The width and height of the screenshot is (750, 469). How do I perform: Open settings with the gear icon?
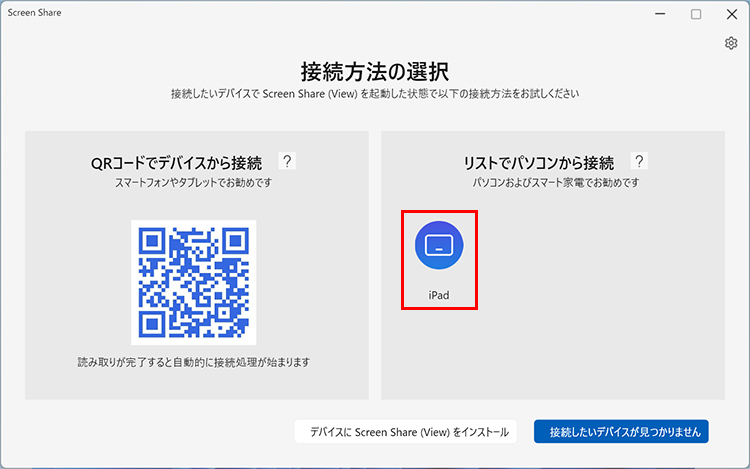pyautogui.click(x=730, y=43)
